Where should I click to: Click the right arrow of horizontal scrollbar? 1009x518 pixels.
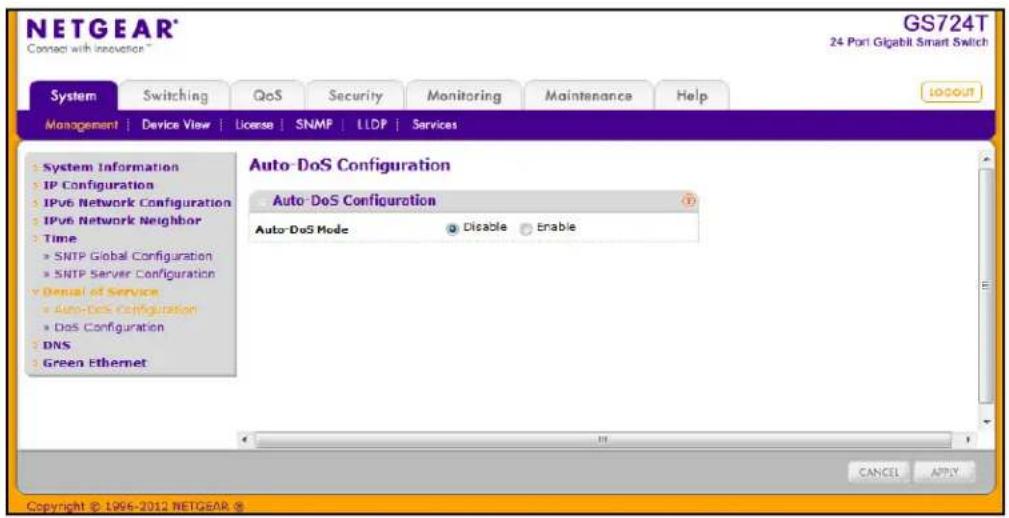(967, 441)
